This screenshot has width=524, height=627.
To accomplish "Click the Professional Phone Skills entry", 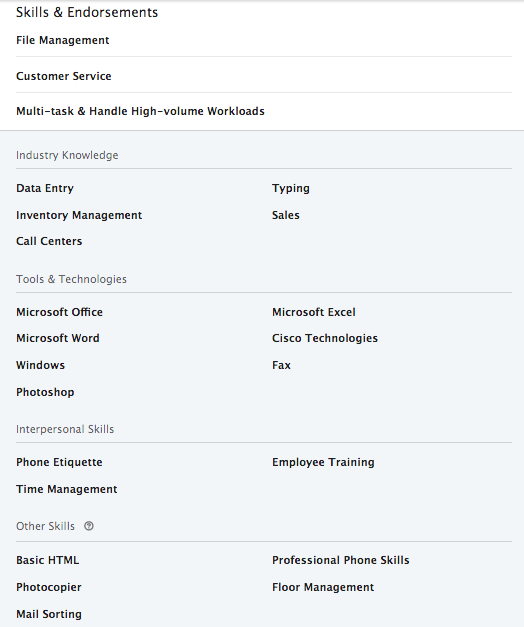I will click(341, 560).
